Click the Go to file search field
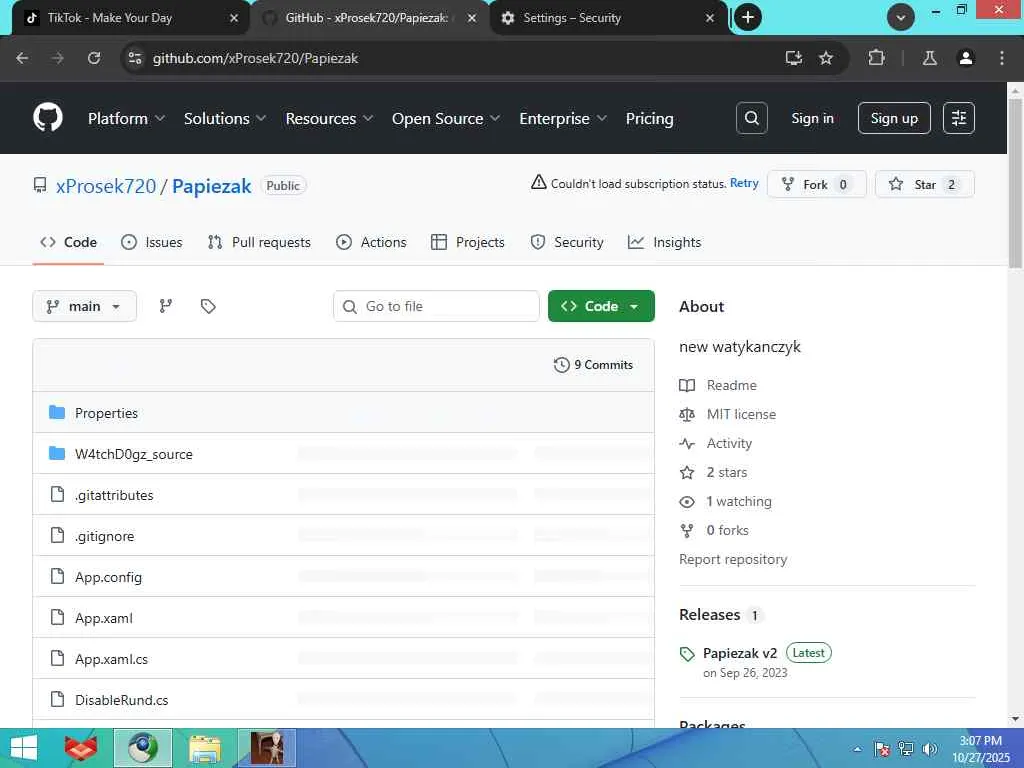Viewport: 1024px width, 768px height. (436, 306)
